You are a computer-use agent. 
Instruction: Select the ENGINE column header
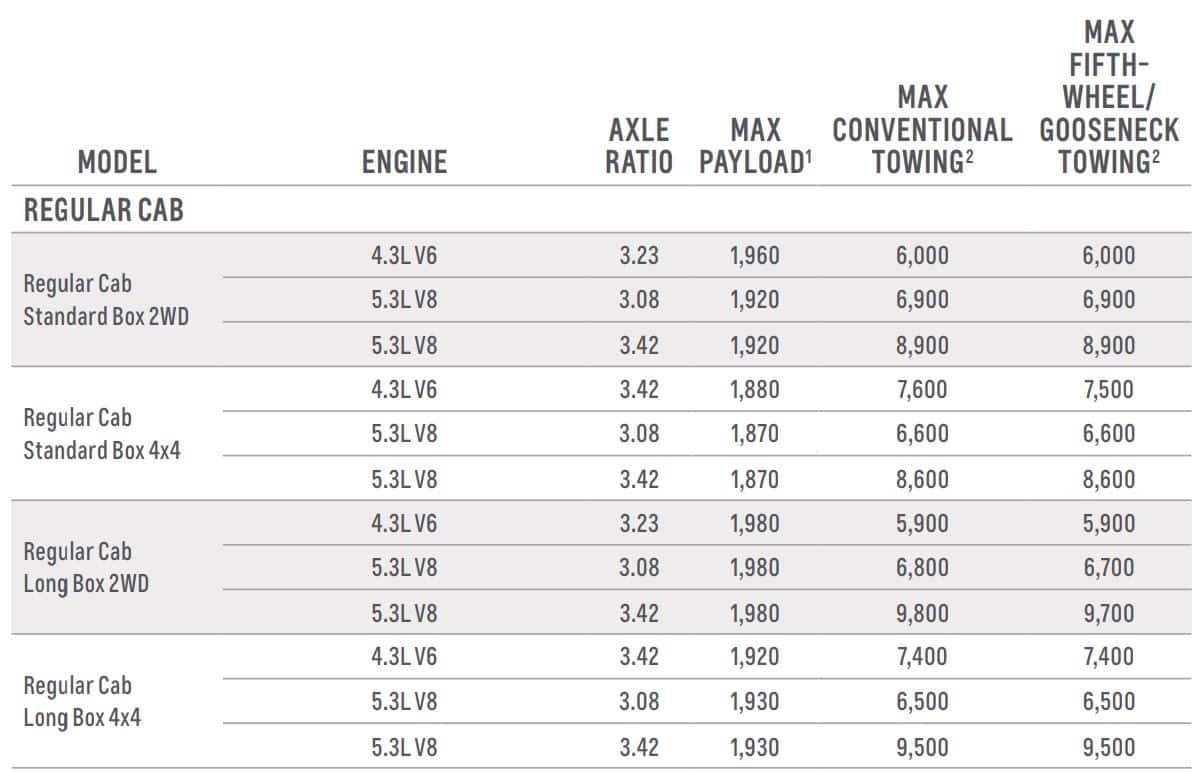tap(404, 162)
